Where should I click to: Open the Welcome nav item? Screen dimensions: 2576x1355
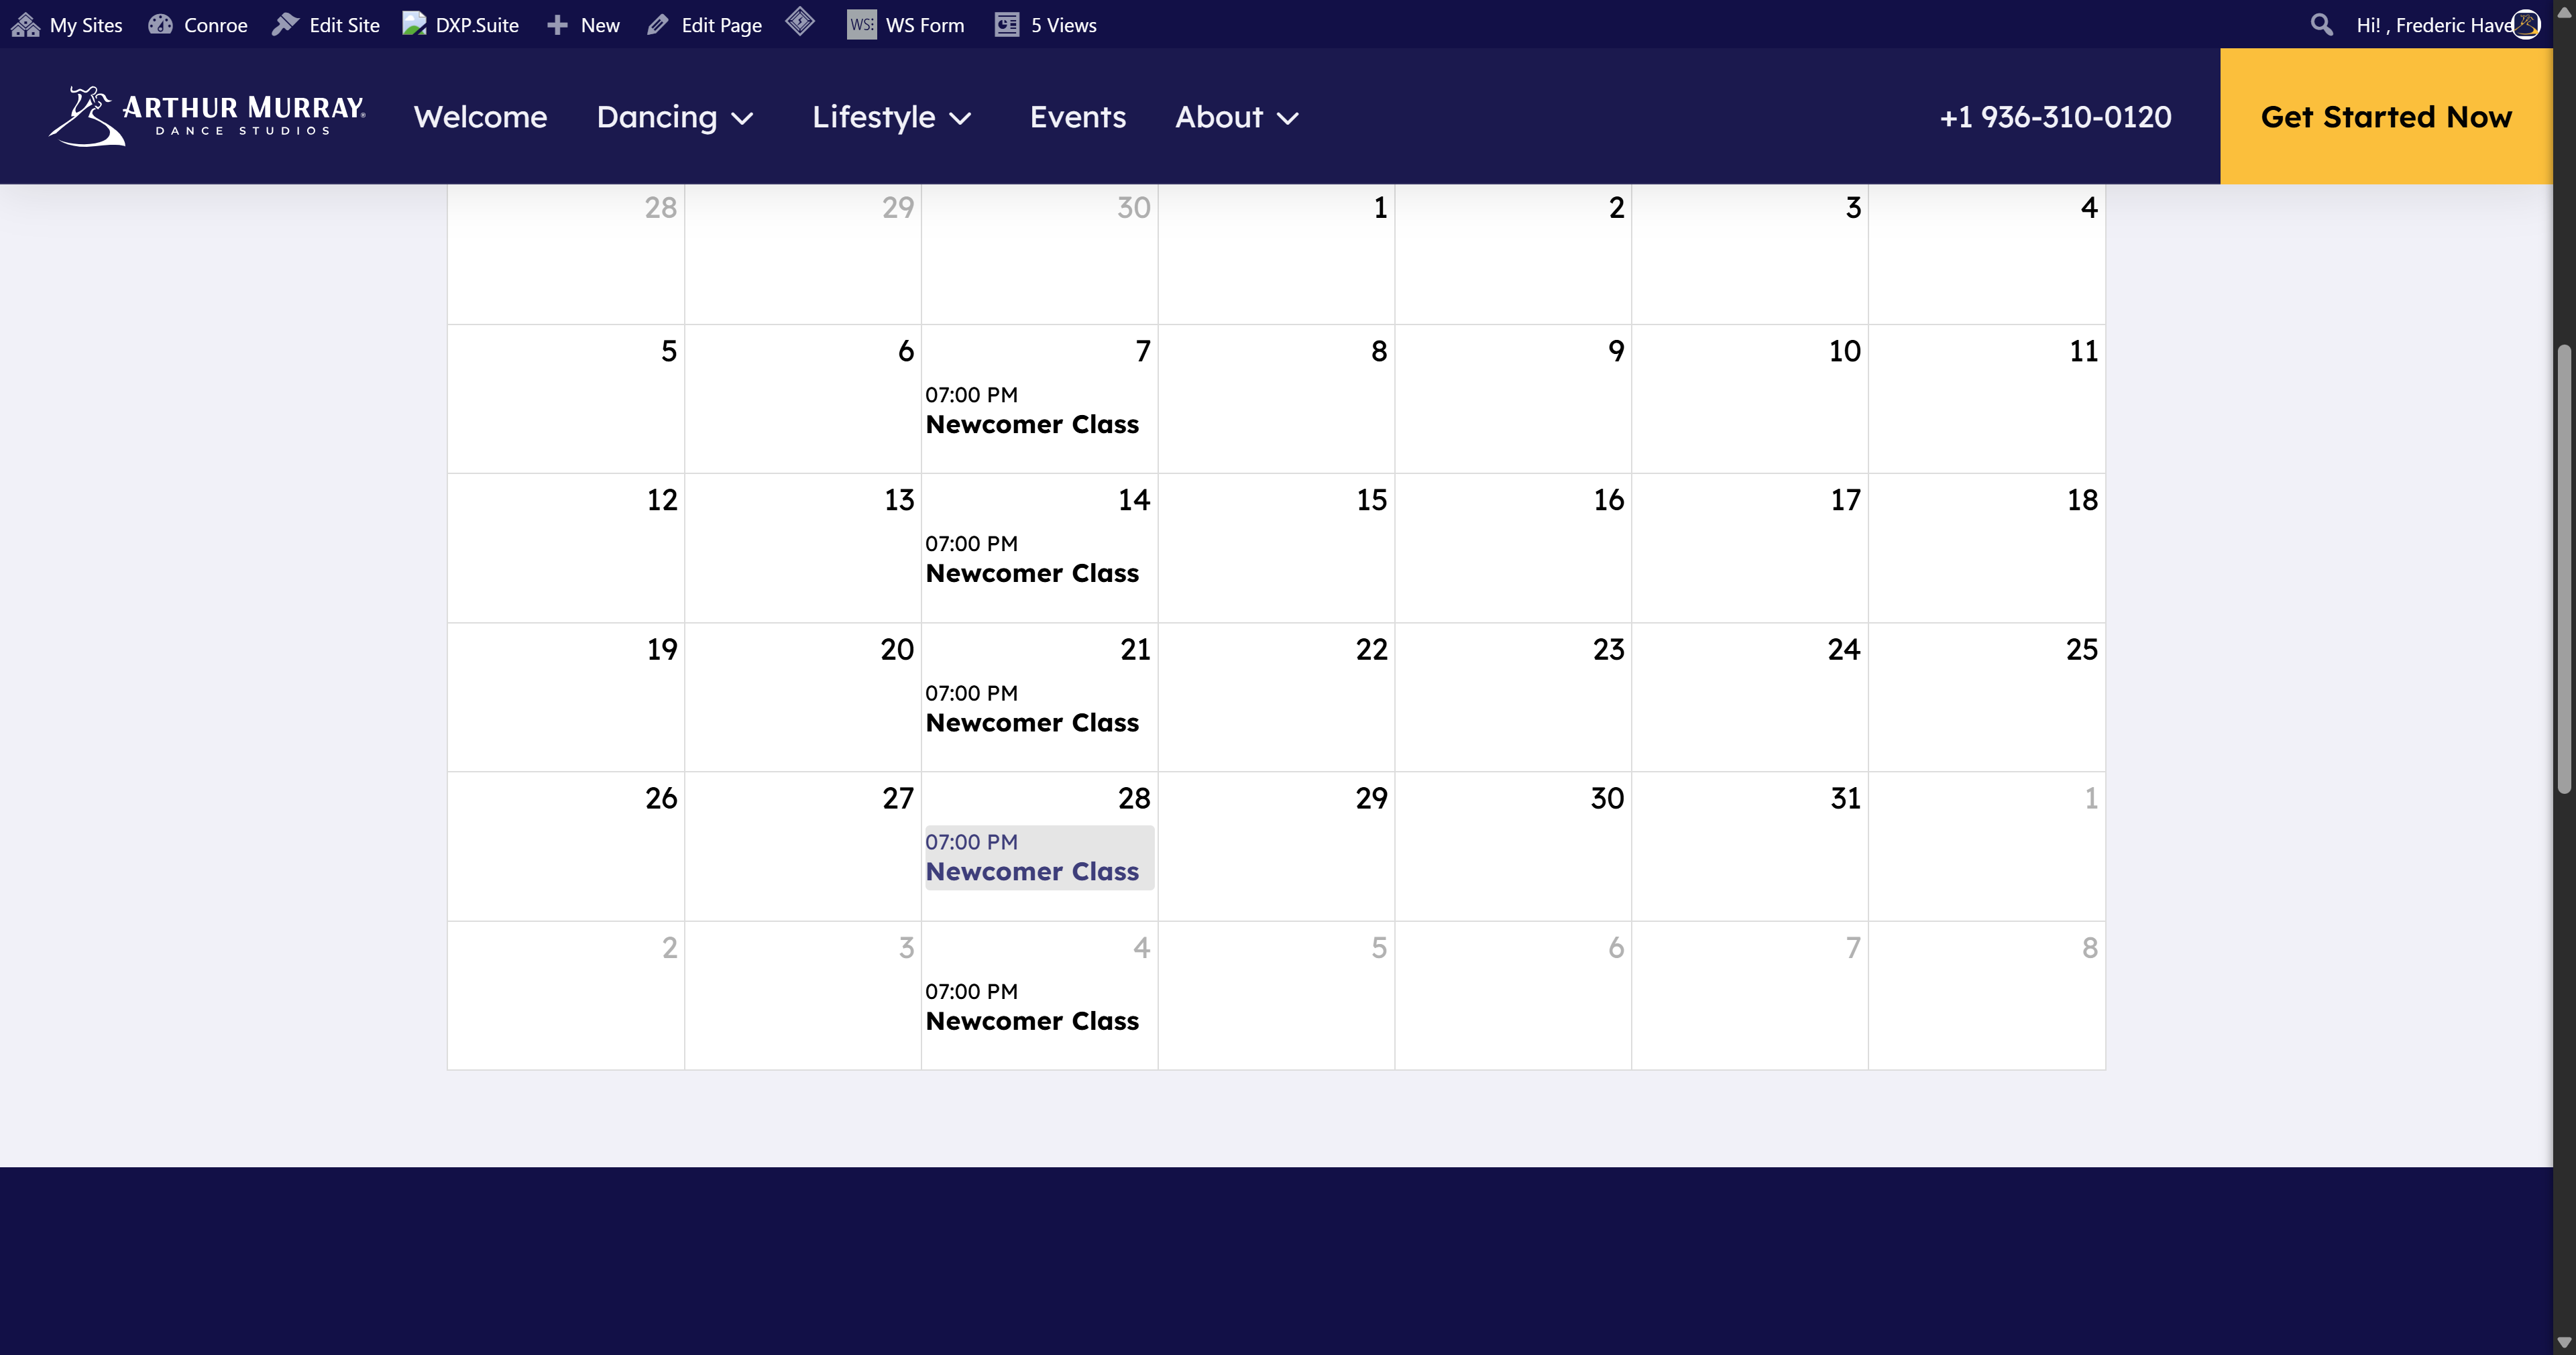(x=481, y=117)
